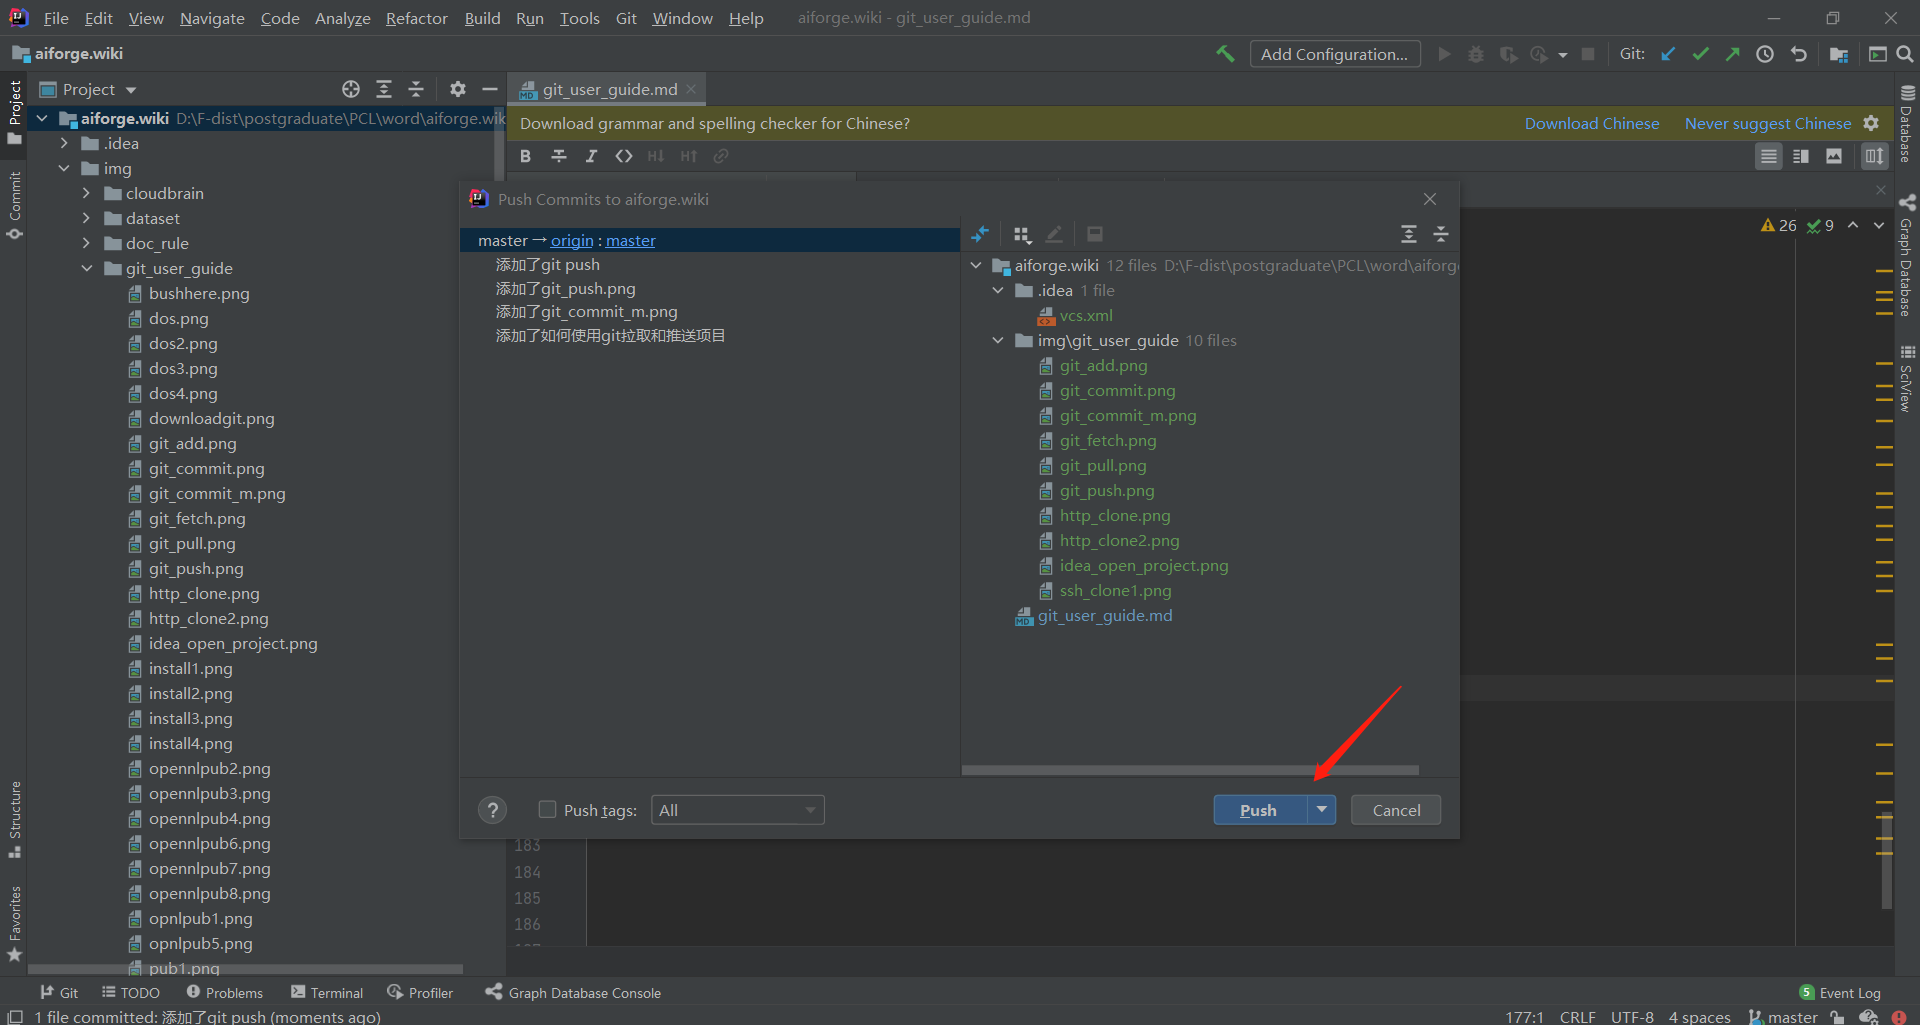Close the Push Commits dialog
This screenshot has height=1025, width=1920.
click(1430, 199)
